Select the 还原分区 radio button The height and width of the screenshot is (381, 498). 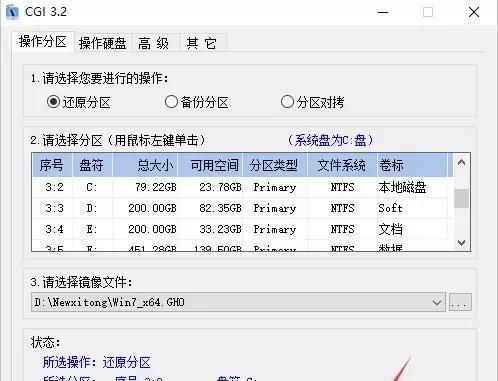79,102
